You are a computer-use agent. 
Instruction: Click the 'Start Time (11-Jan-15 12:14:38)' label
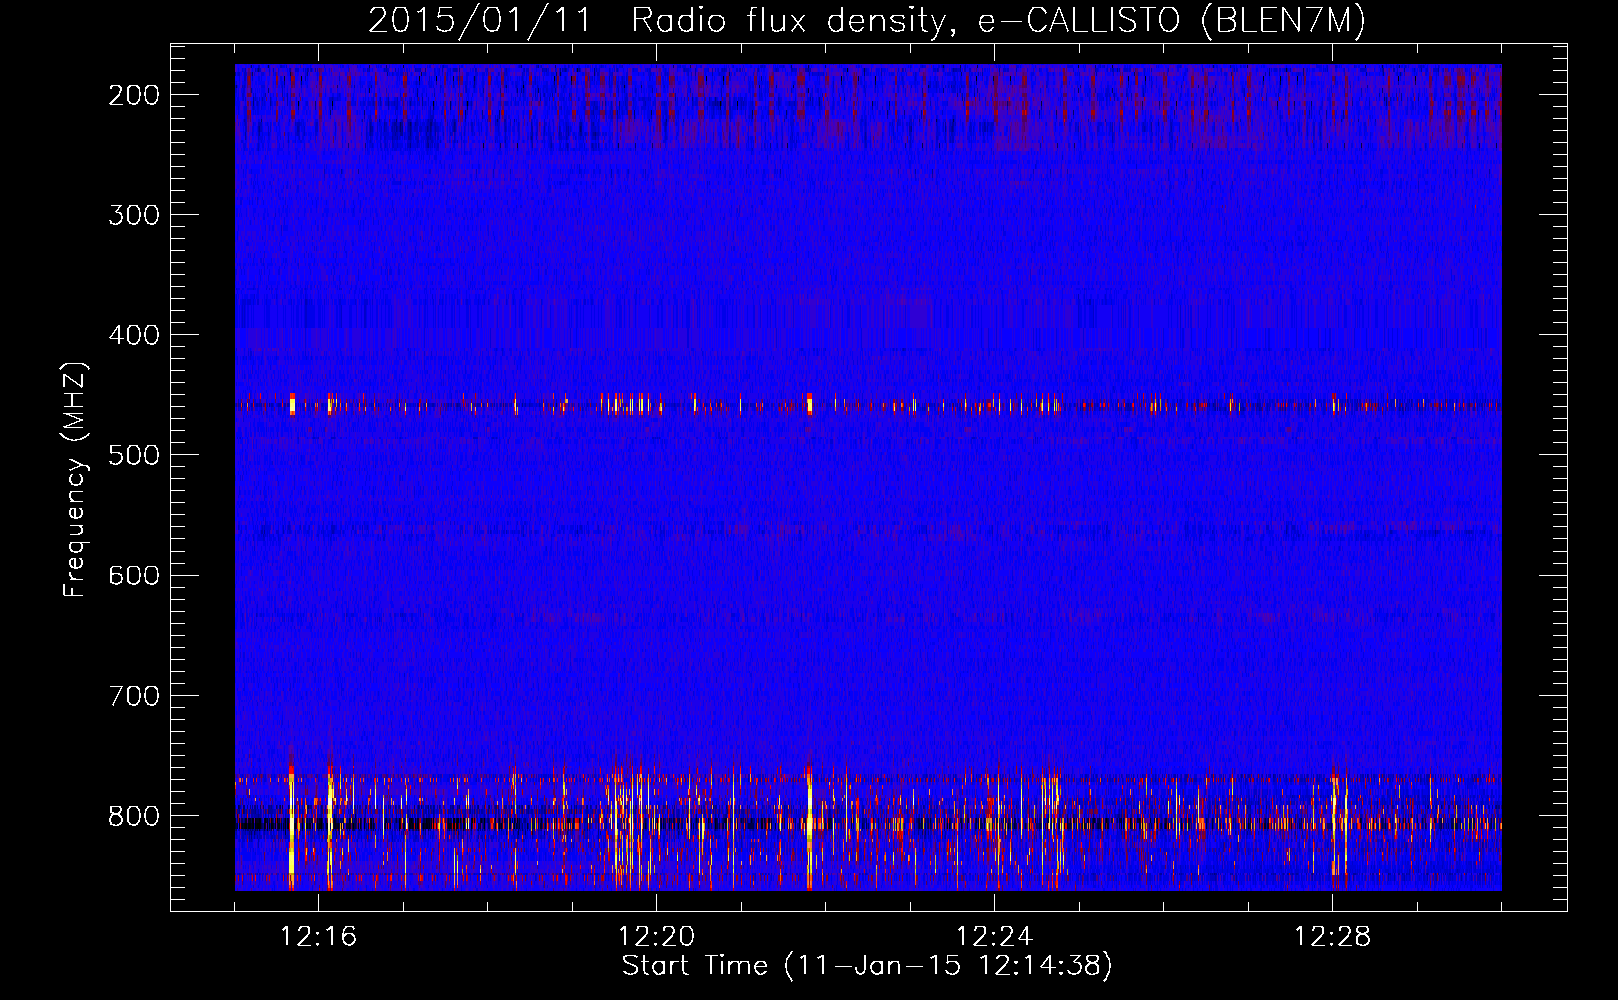coord(867,966)
